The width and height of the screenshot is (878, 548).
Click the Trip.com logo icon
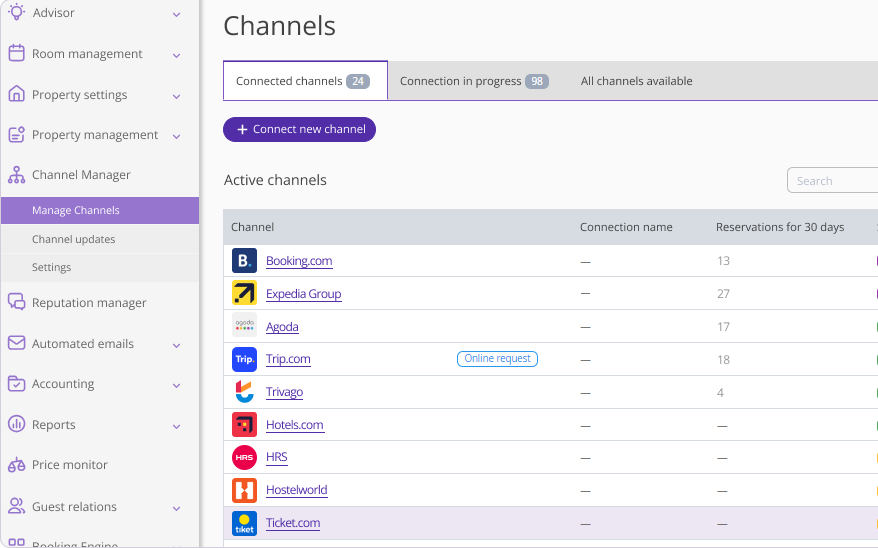click(x=244, y=359)
